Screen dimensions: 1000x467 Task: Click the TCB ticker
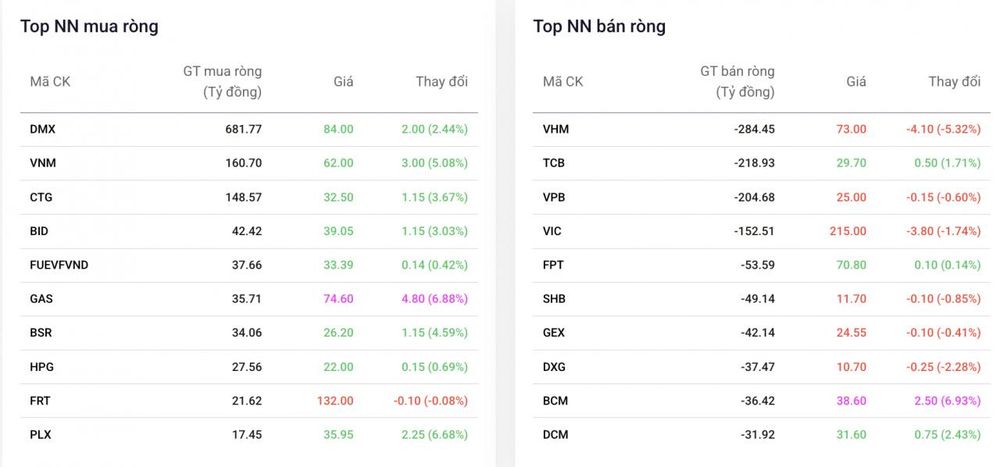click(x=554, y=163)
